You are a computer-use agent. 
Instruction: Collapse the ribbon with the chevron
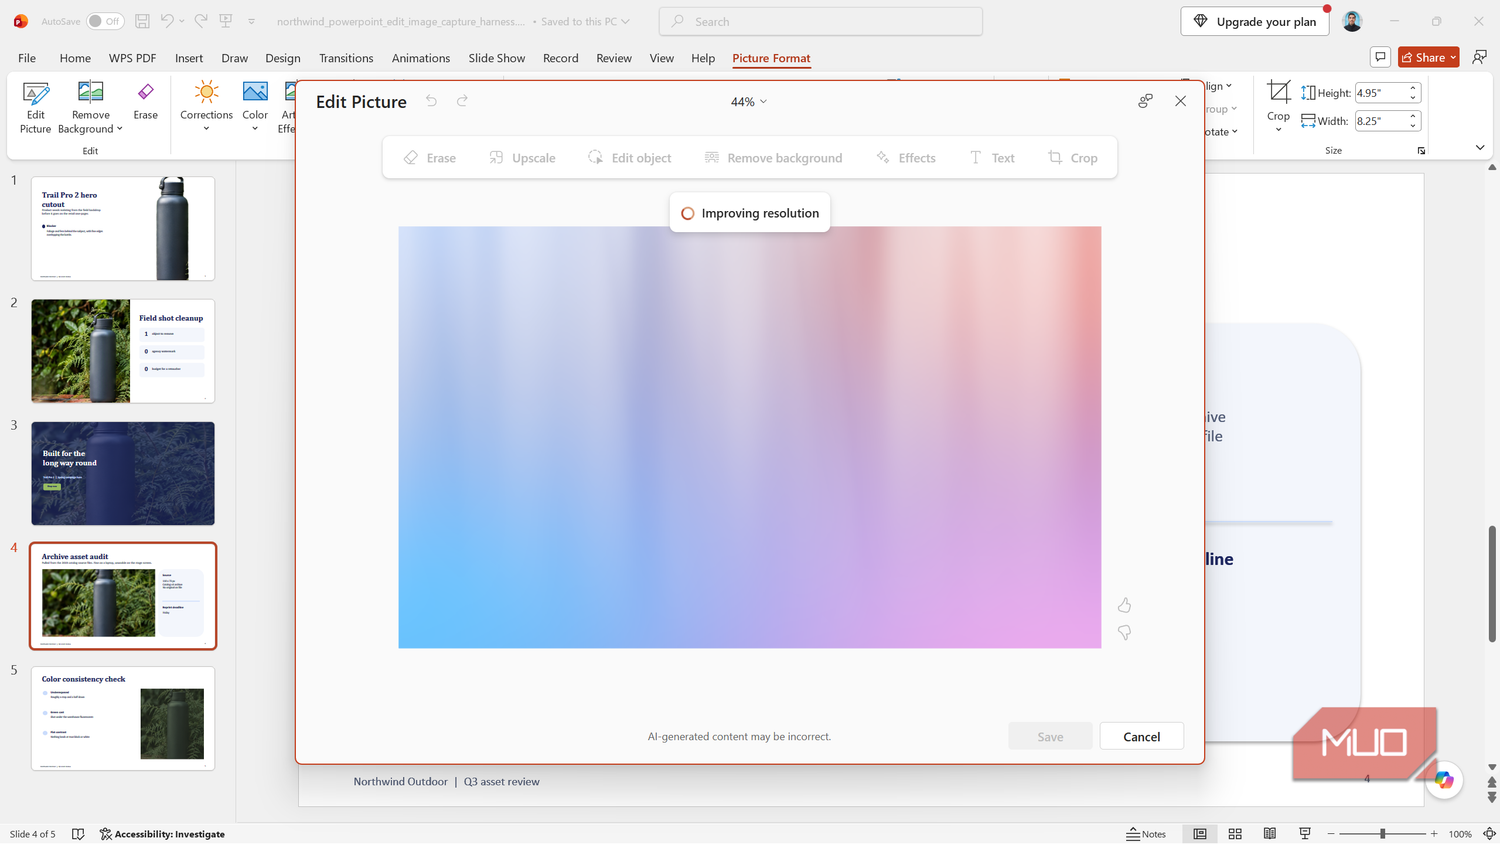[1480, 148]
